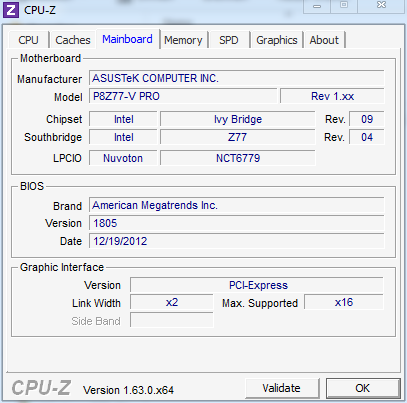
Task: Click the model field P8Z77-V PRO
Action: coord(183,96)
